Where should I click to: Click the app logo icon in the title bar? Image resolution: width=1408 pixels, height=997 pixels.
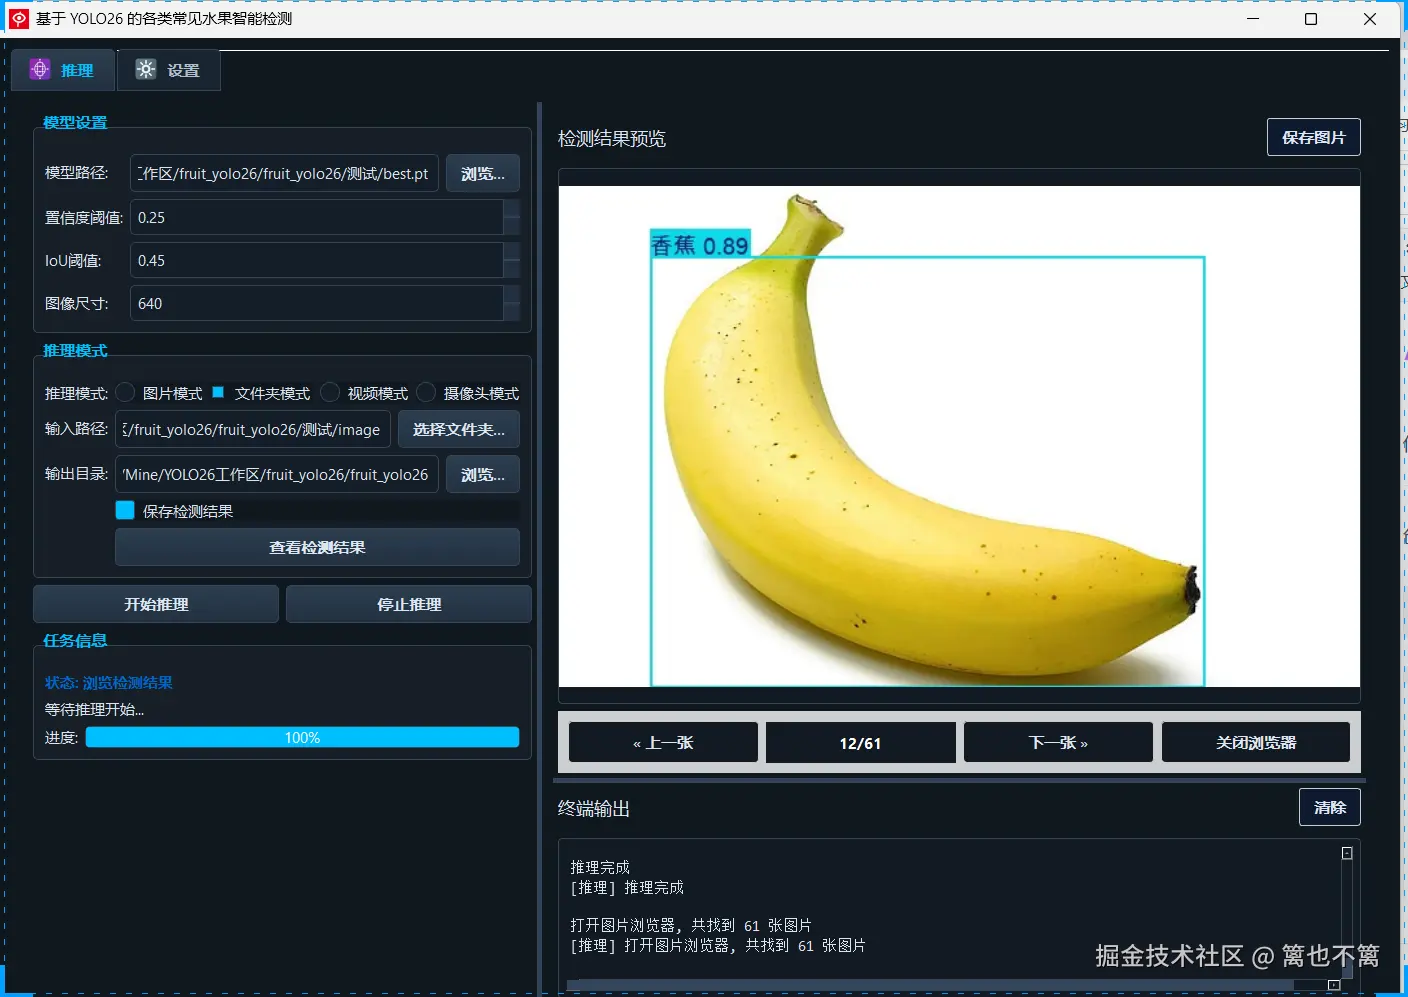click(x=17, y=18)
